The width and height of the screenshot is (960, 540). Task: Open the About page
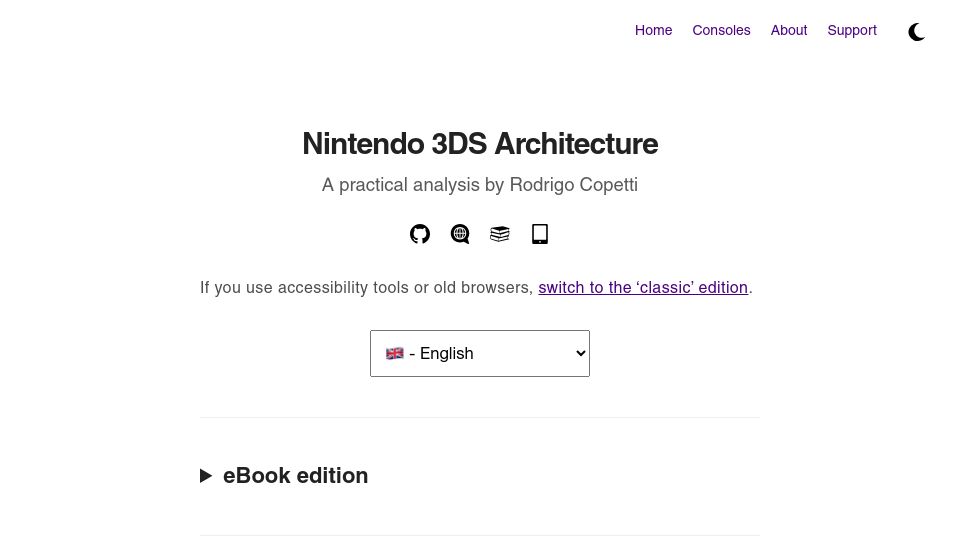[x=789, y=30]
